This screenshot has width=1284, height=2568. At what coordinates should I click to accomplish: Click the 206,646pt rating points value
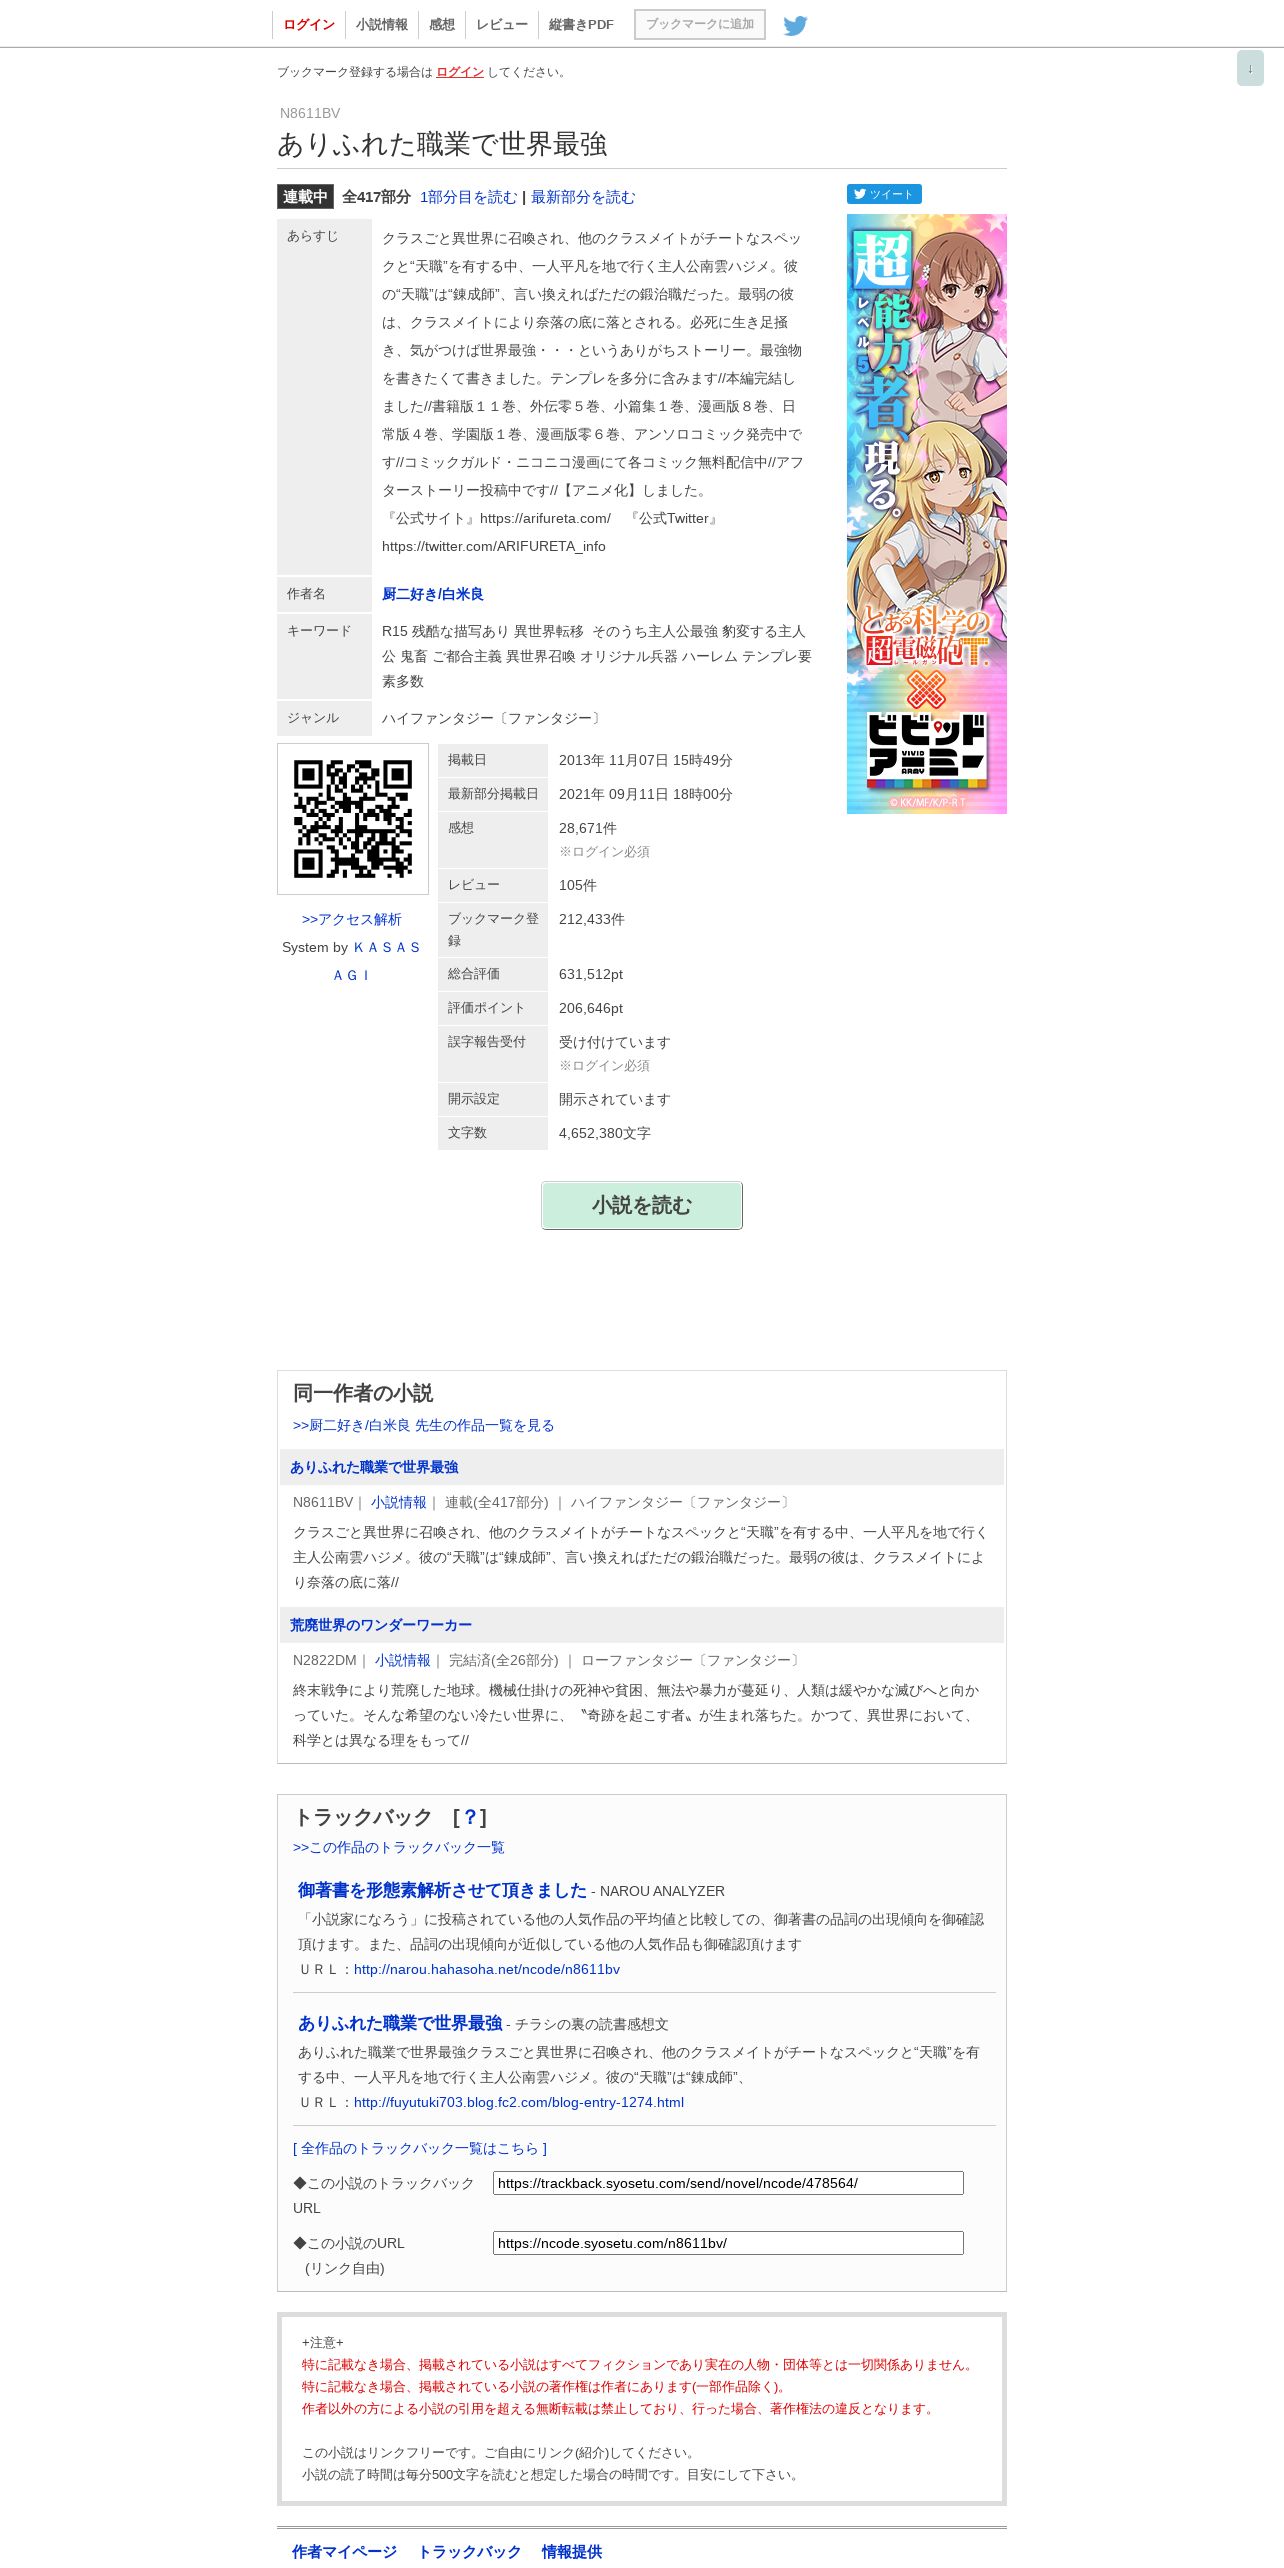click(591, 1008)
